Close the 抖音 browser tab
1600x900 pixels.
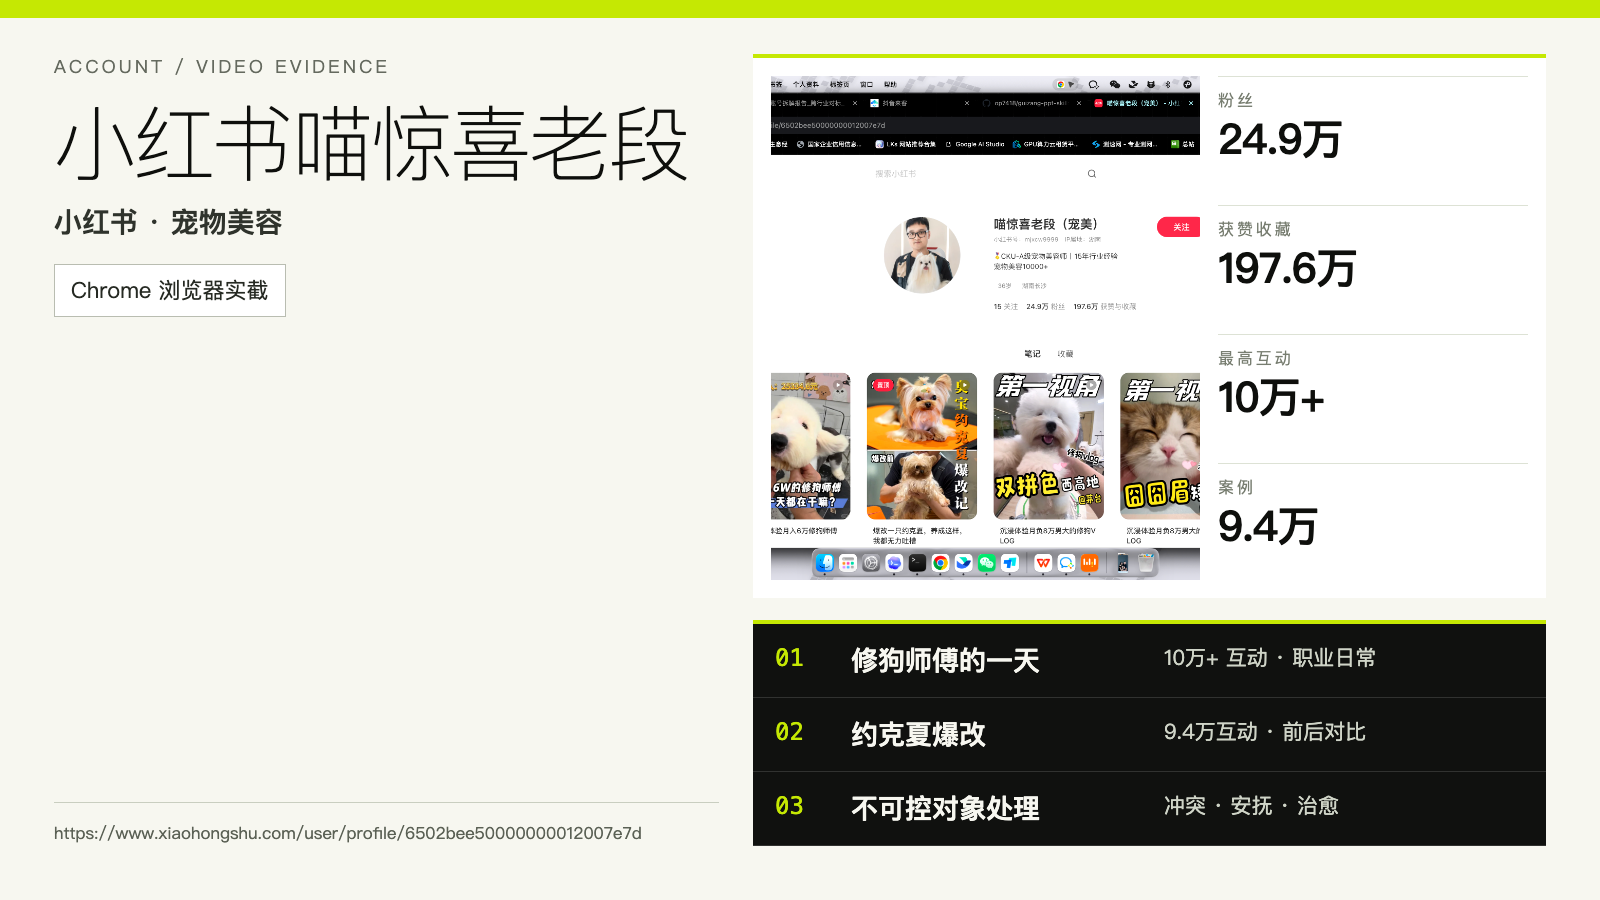point(967,103)
